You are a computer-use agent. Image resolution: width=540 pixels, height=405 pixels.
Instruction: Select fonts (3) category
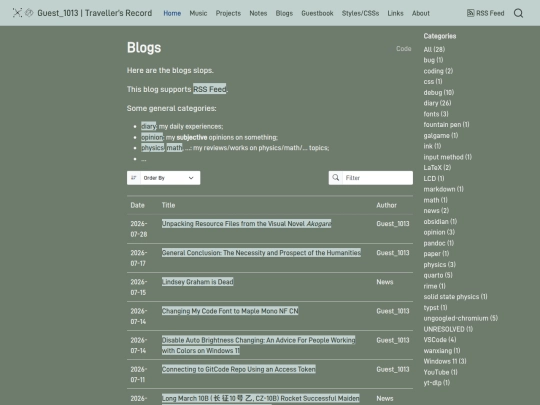click(436, 114)
